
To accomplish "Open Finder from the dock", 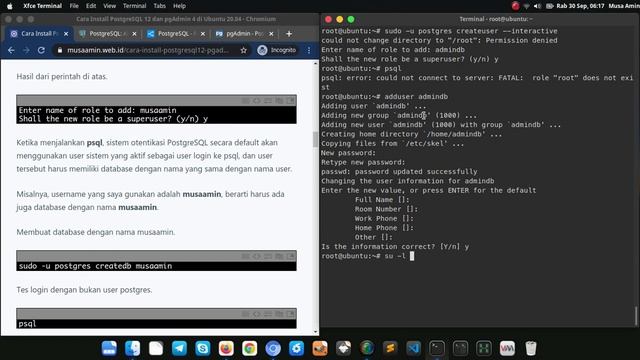I will 133,348.
